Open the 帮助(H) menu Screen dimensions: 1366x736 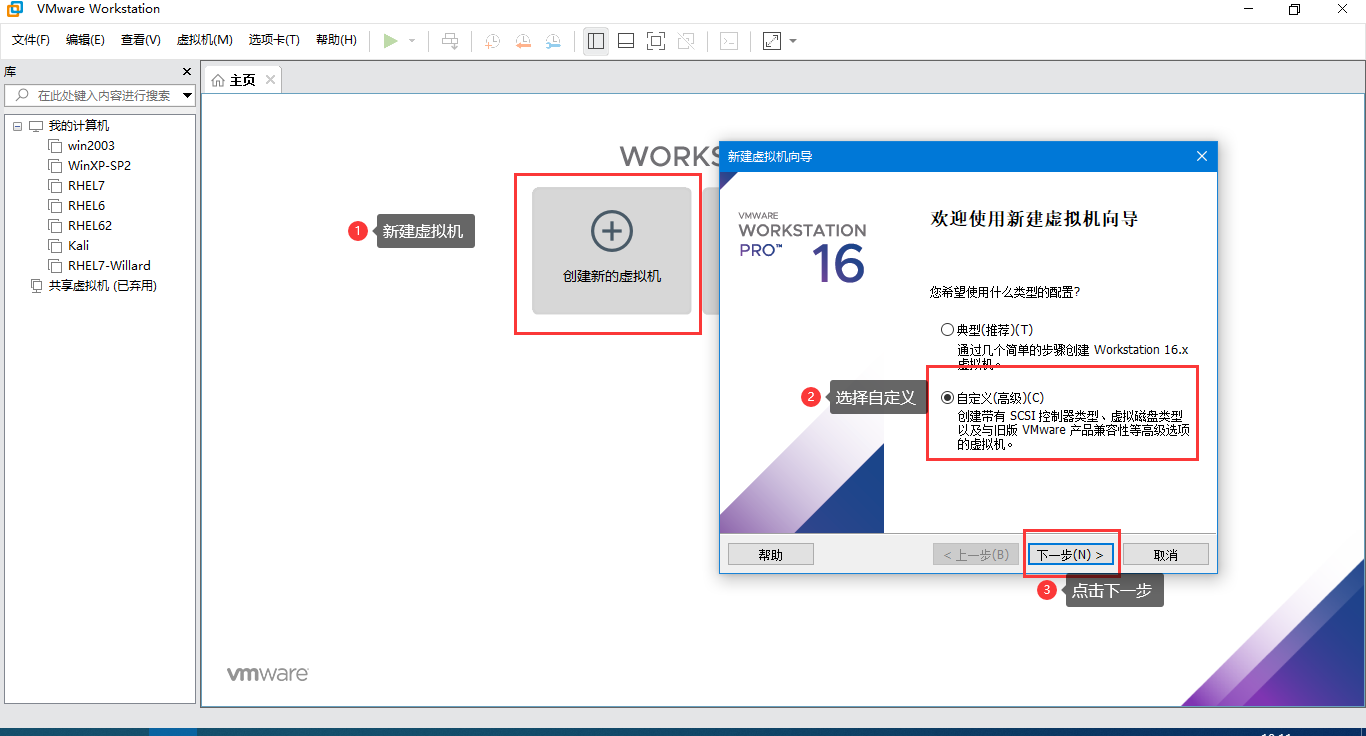336,40
